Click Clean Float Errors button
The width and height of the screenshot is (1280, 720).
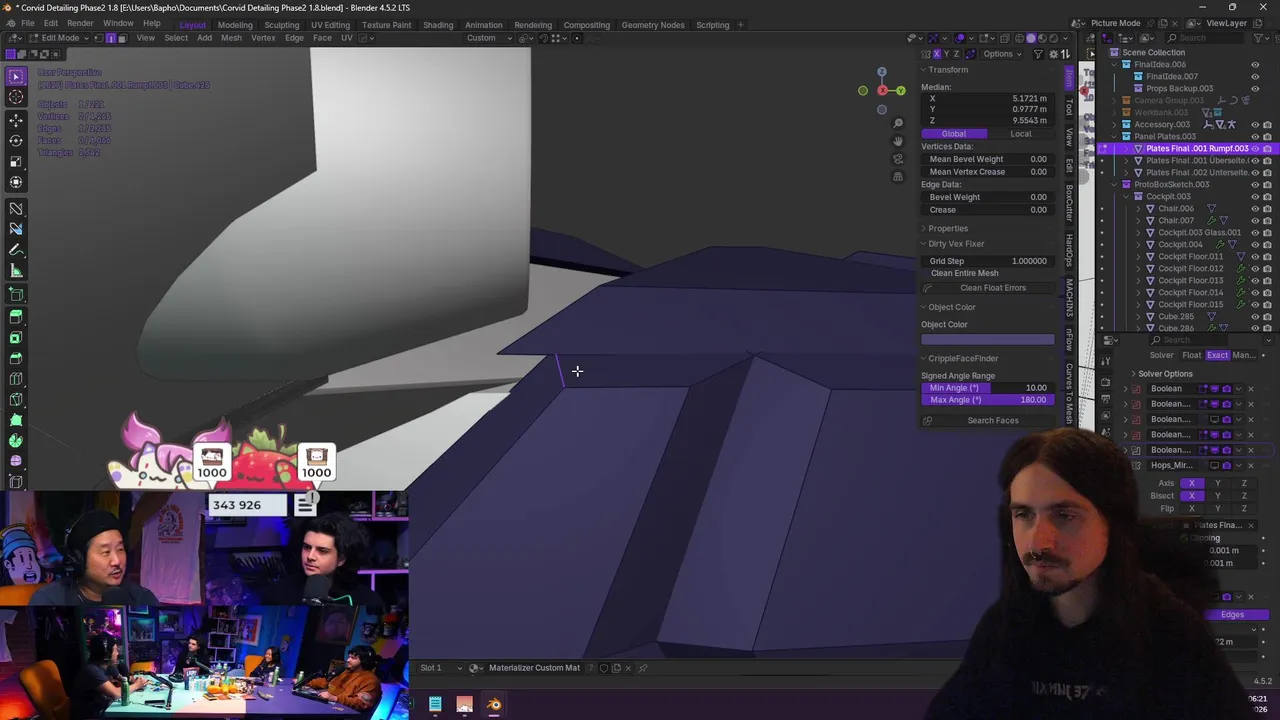point(987,288)
